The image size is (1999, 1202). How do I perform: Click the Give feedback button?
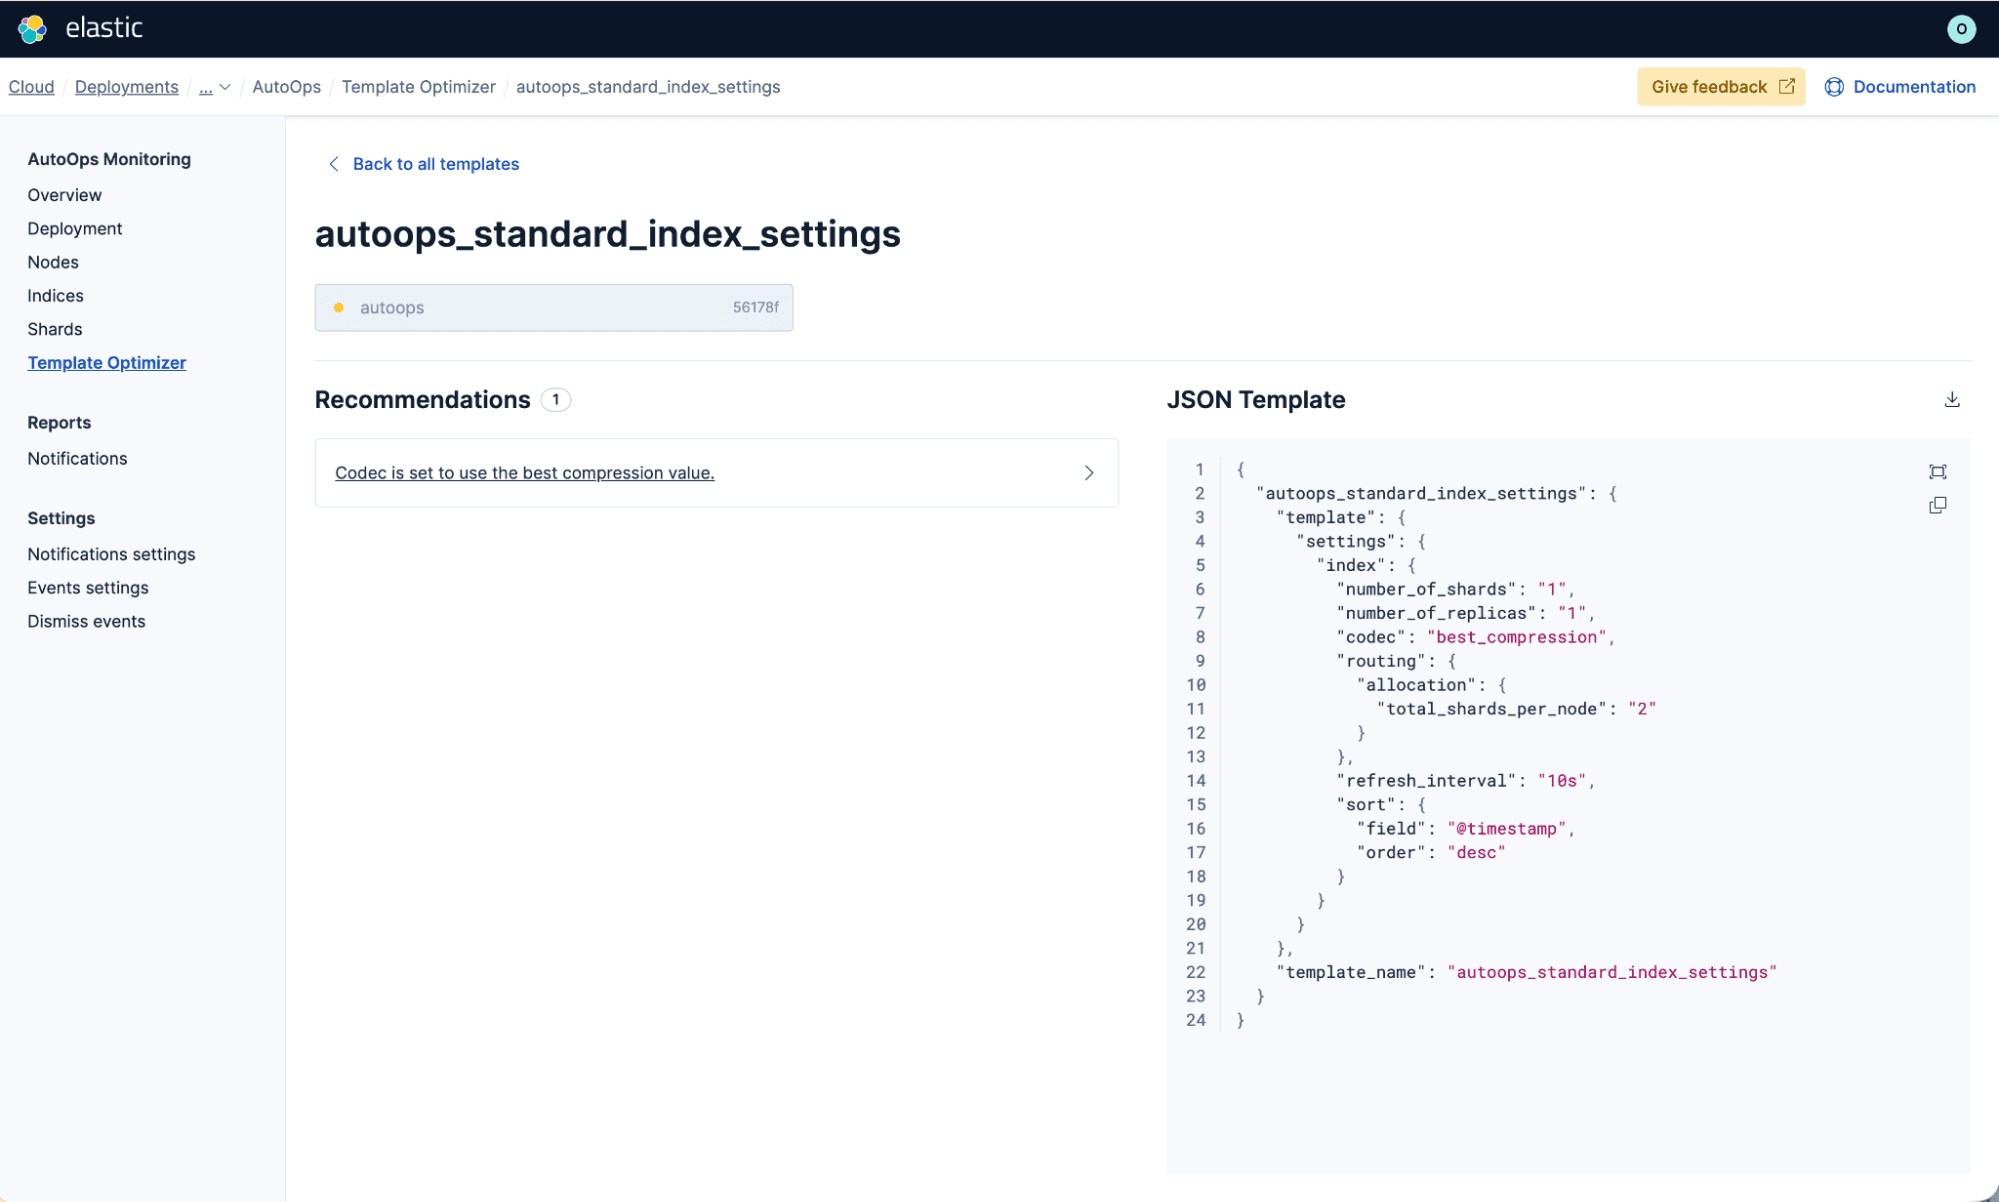tap(1721, 87)
